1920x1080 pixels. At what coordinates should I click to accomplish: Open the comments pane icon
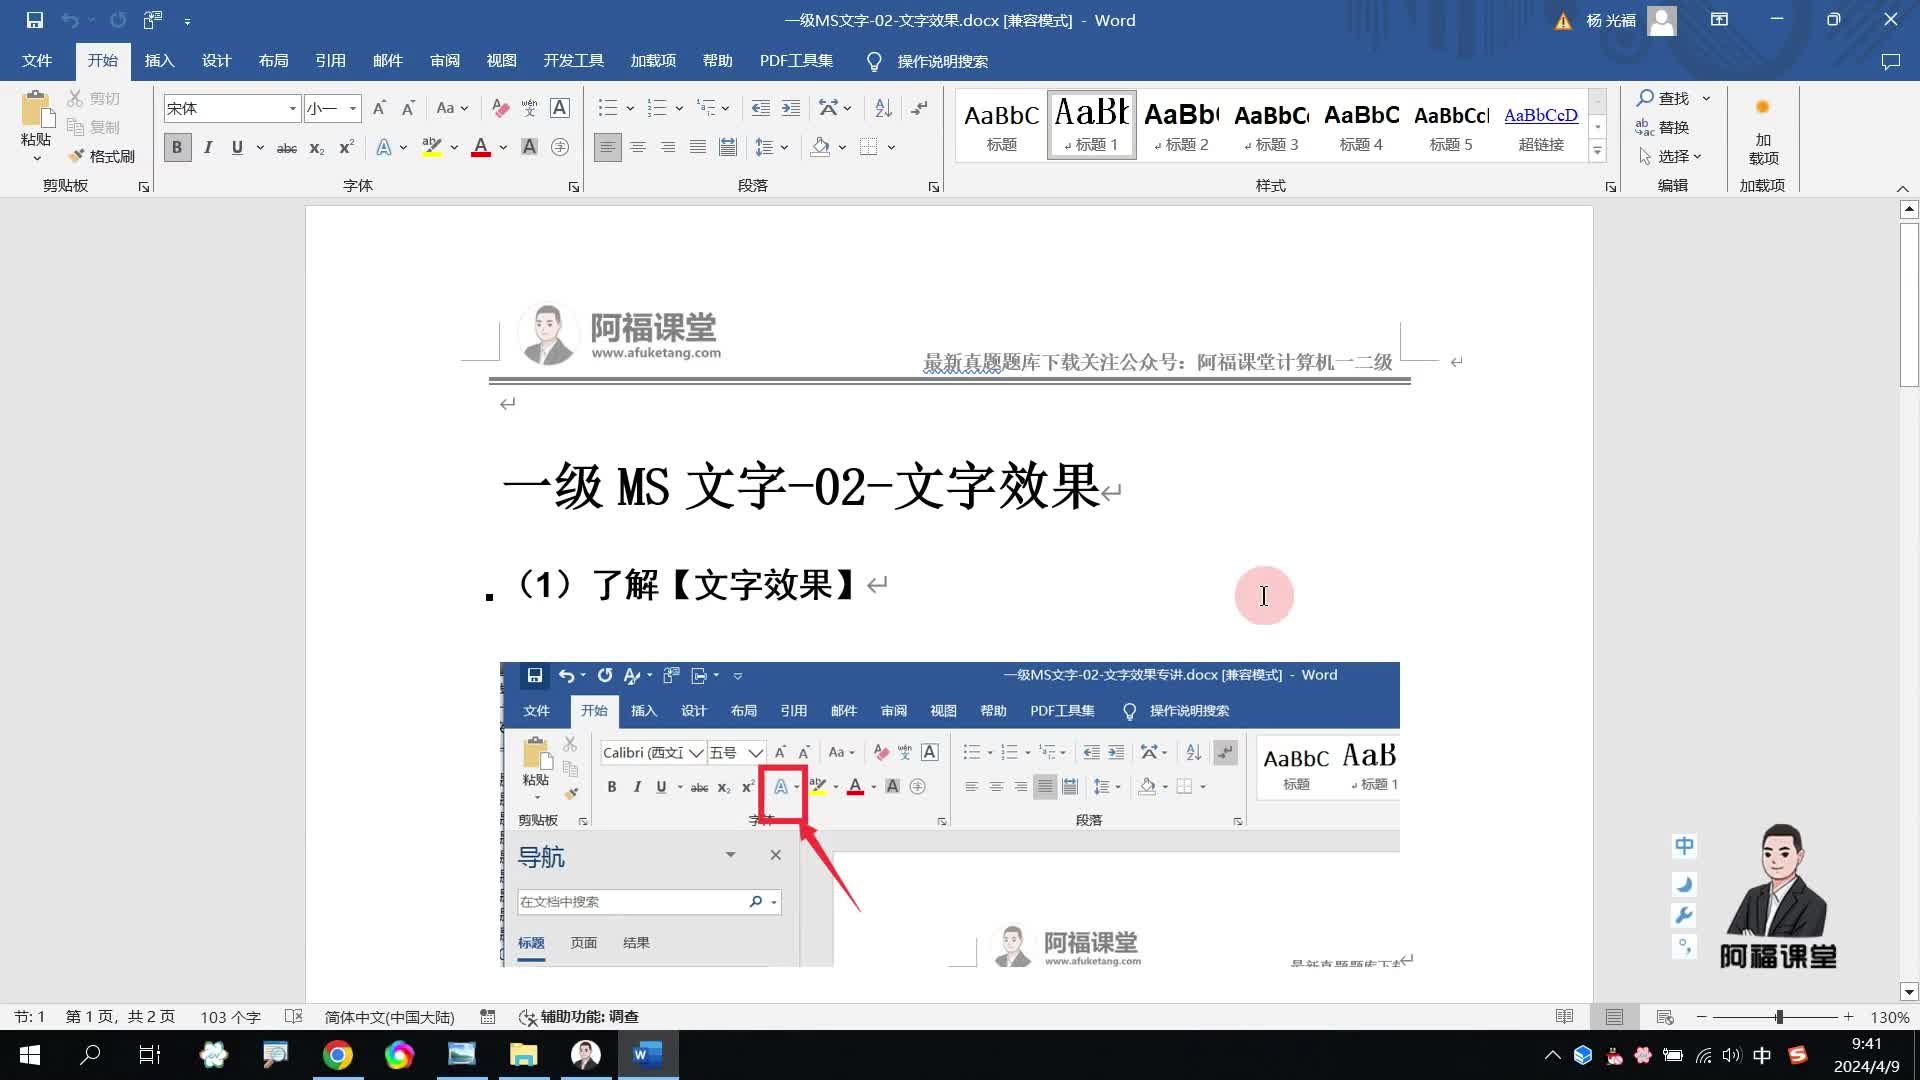point(1890,61)
